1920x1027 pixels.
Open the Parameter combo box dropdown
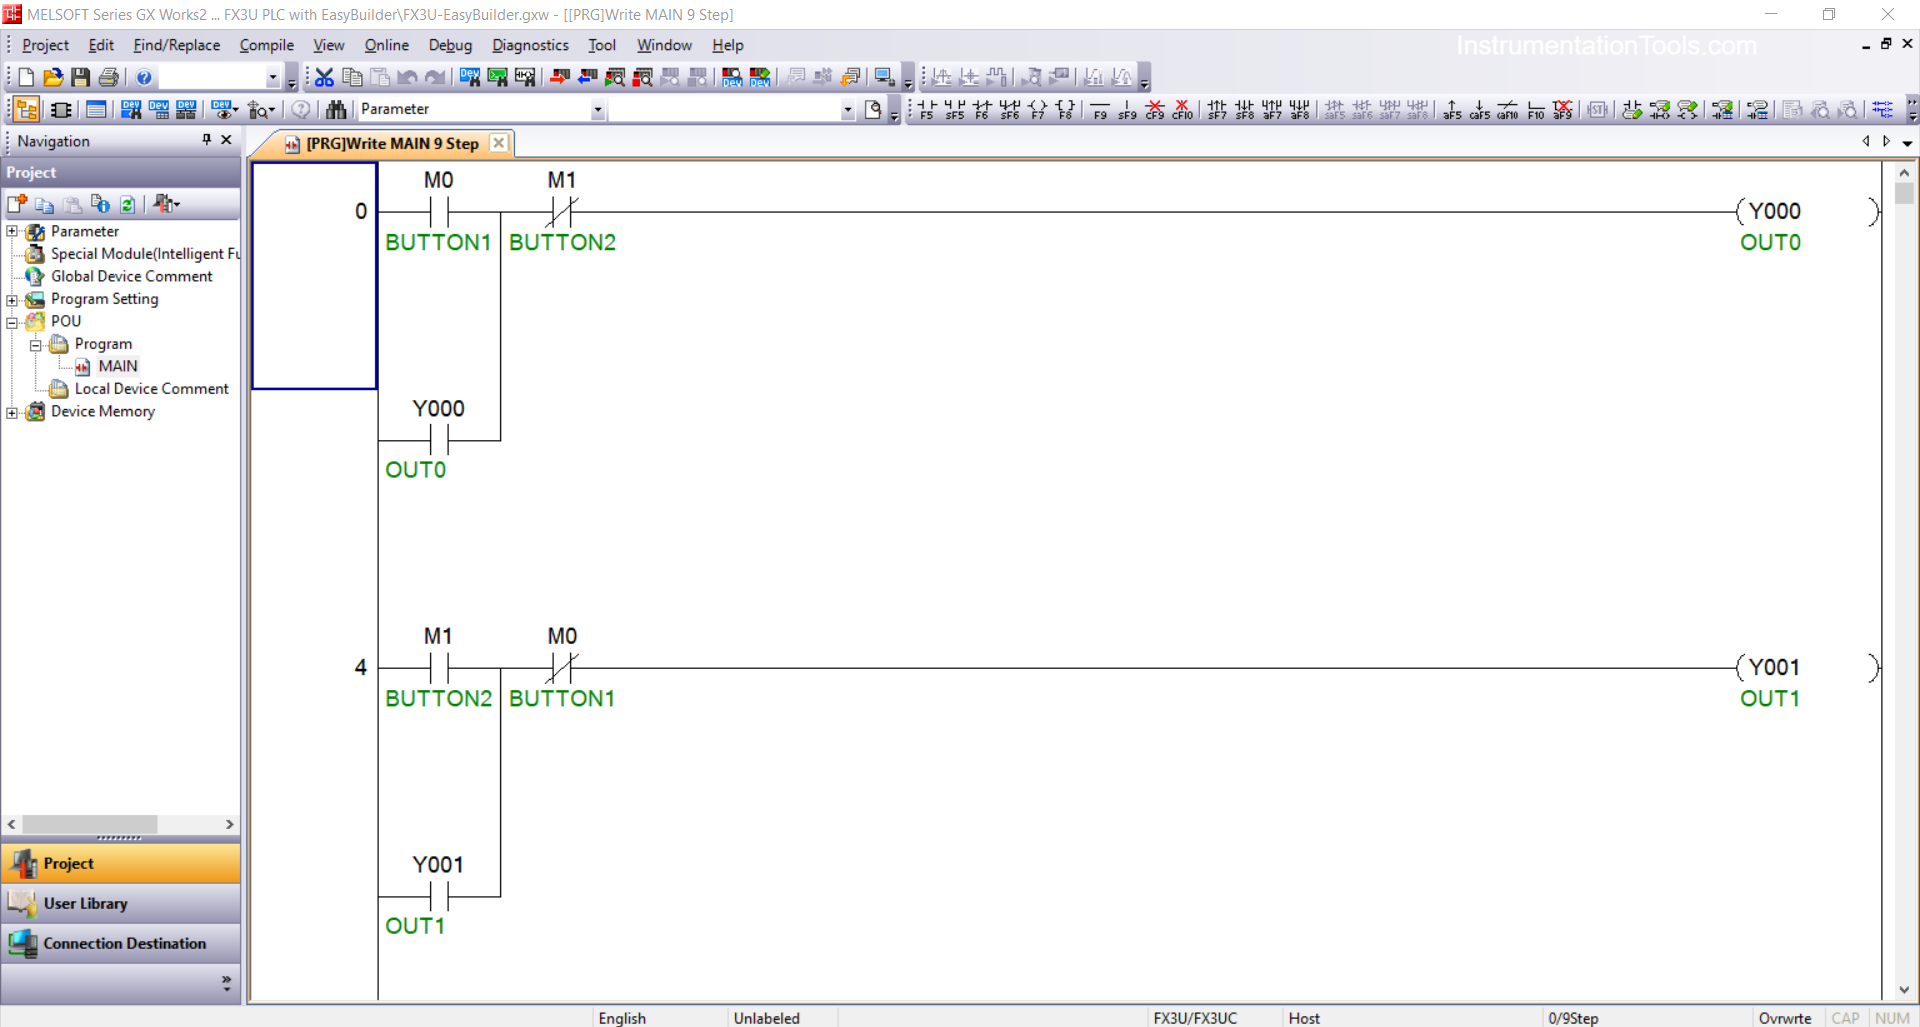click(x=597, y=110)
